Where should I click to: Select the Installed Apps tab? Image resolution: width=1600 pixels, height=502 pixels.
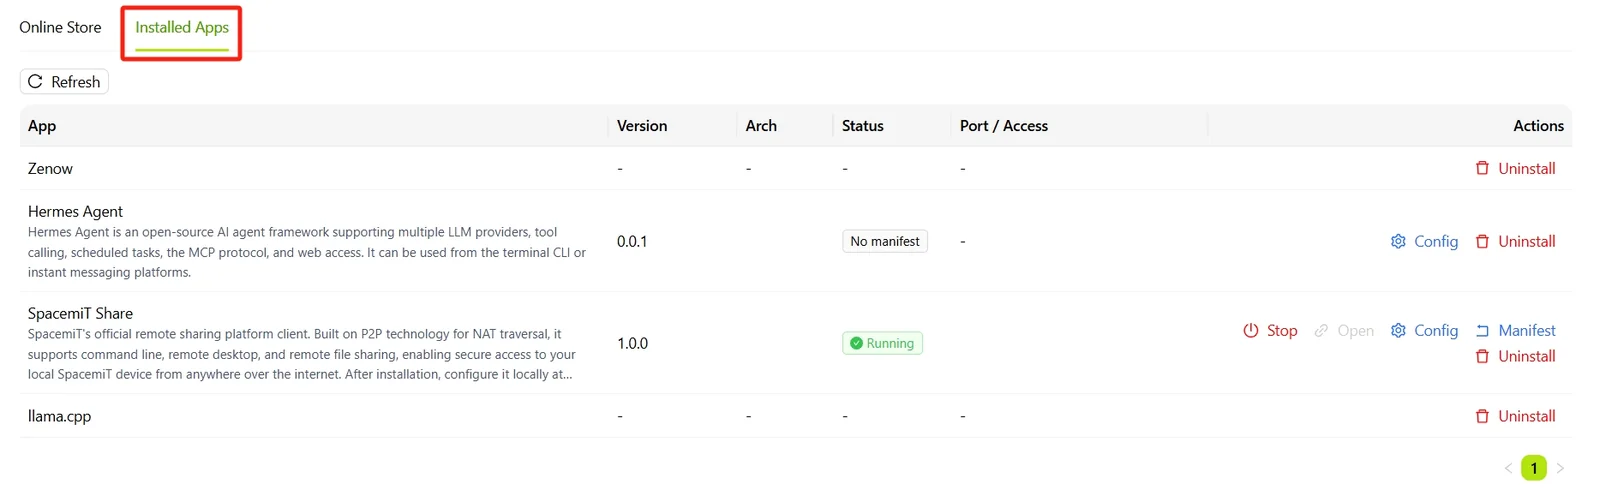click(x=182, y=28)
